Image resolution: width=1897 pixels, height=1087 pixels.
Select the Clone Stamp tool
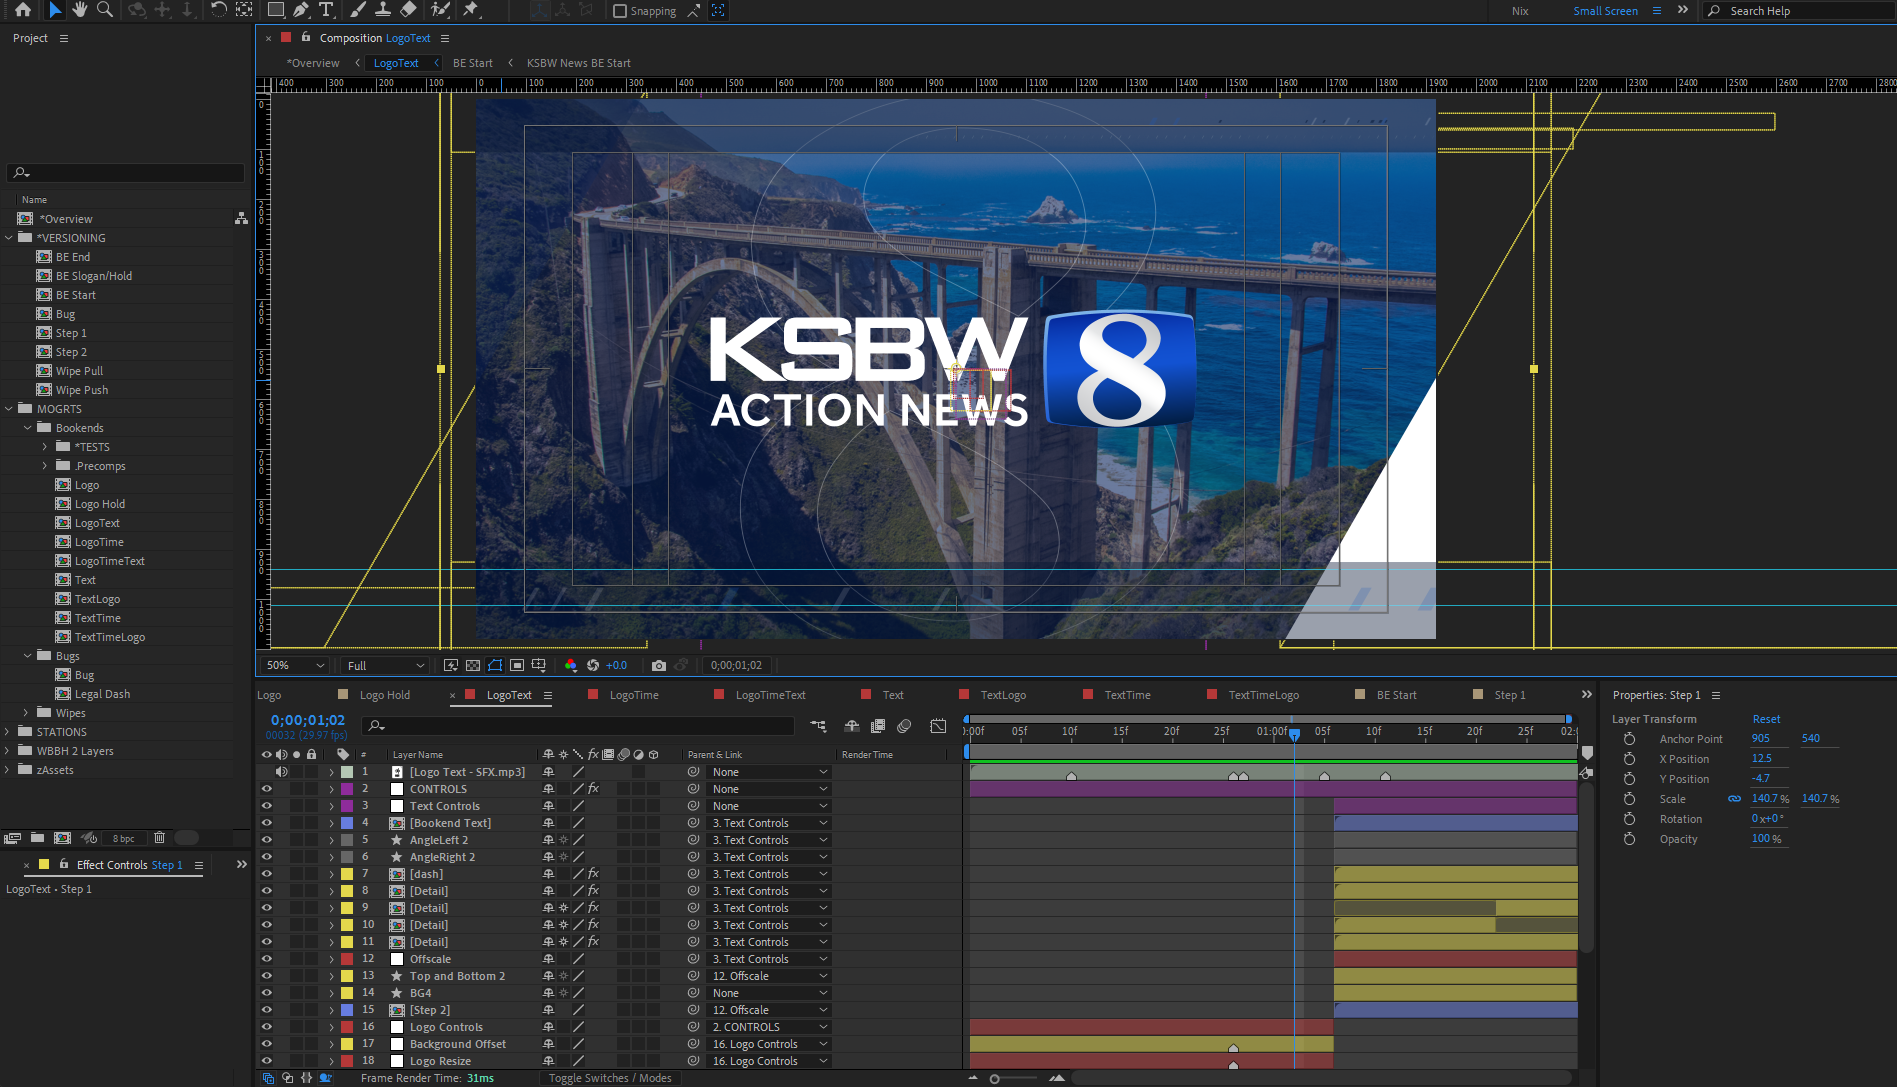383,10
